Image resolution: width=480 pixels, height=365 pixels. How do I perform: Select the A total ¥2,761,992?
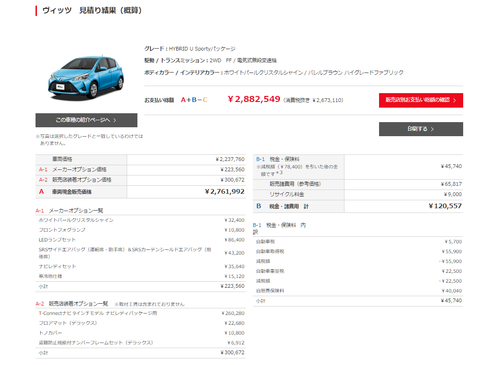coord(225,192)
